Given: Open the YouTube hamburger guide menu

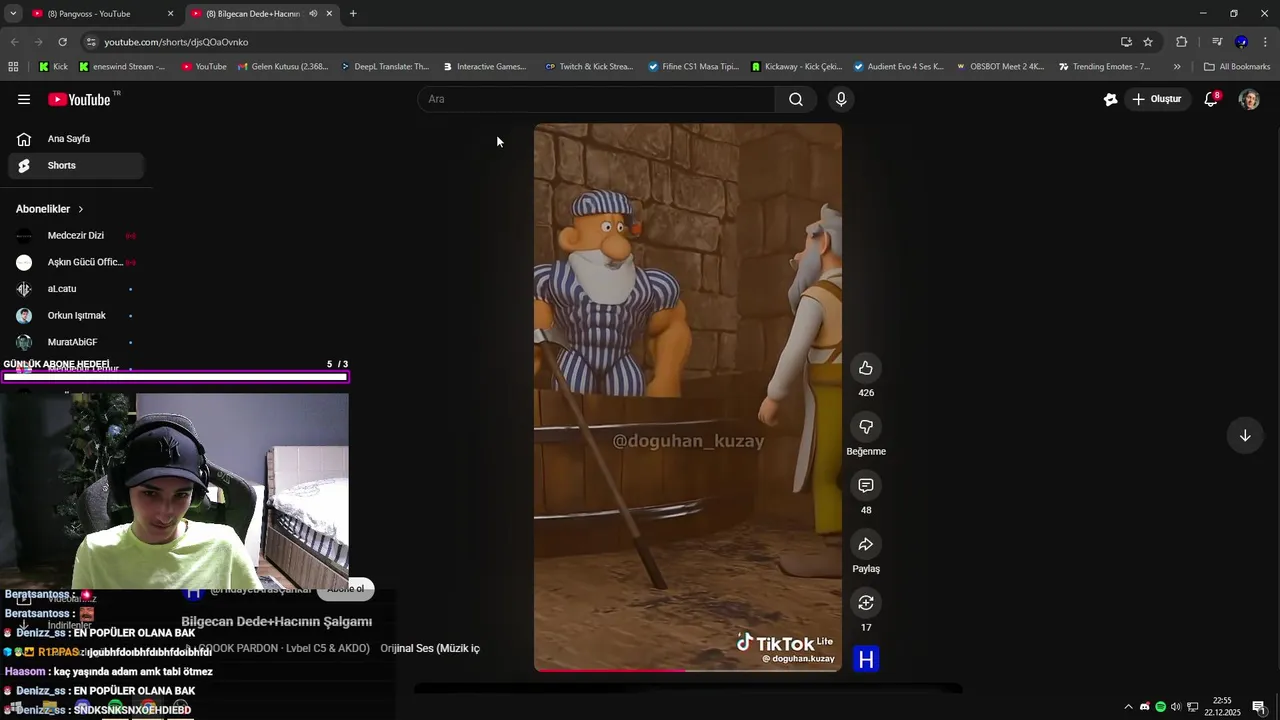Looking at the screenshot, I should [24, 99].
